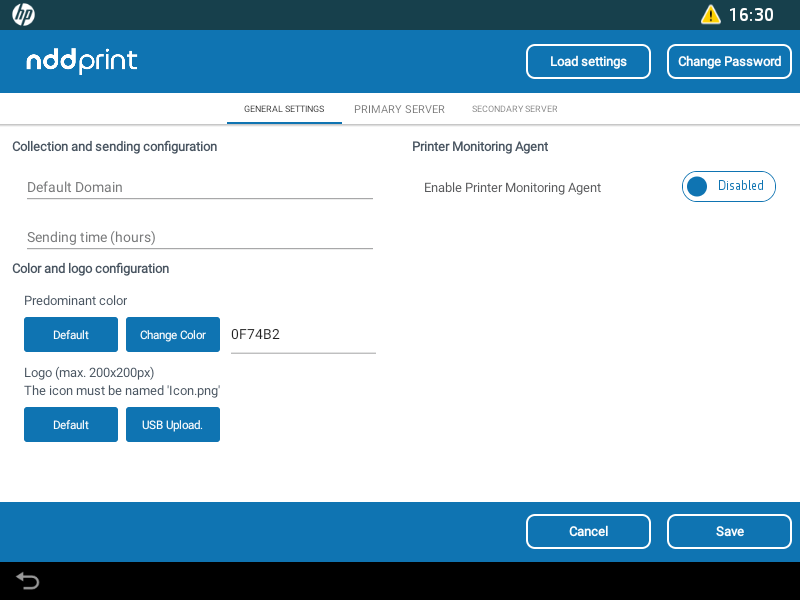Click Change Color for predominant color
The height and width of the screenshot is (600, 800).
[172, 334]
